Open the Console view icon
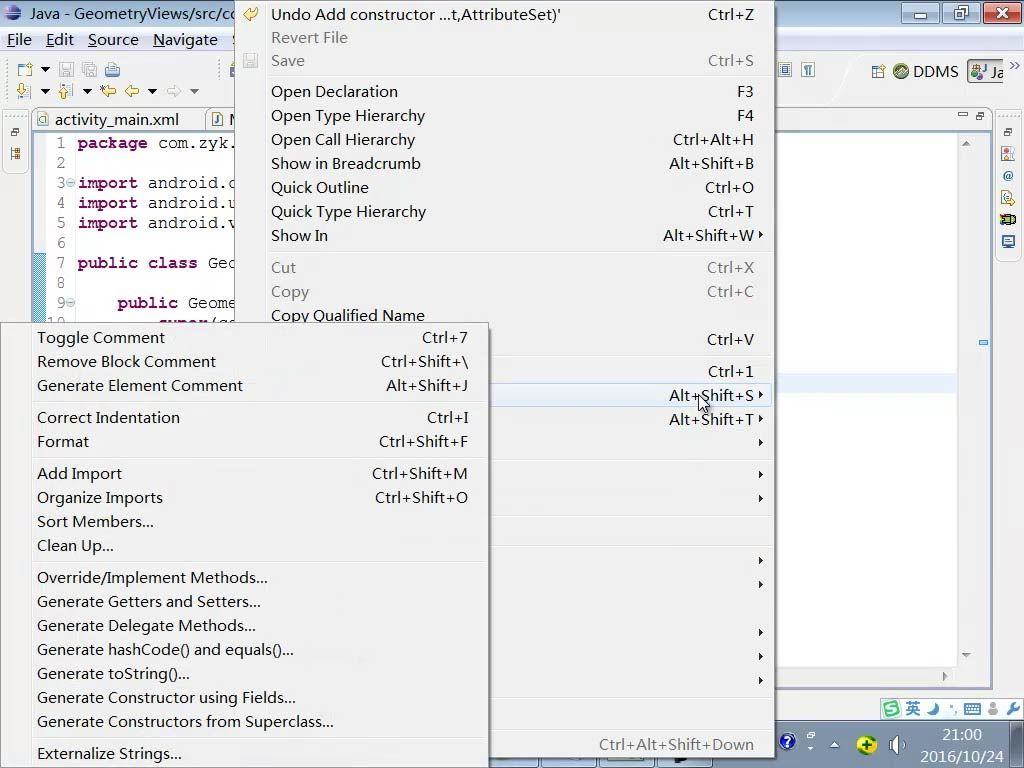 tap(1008, 242)
